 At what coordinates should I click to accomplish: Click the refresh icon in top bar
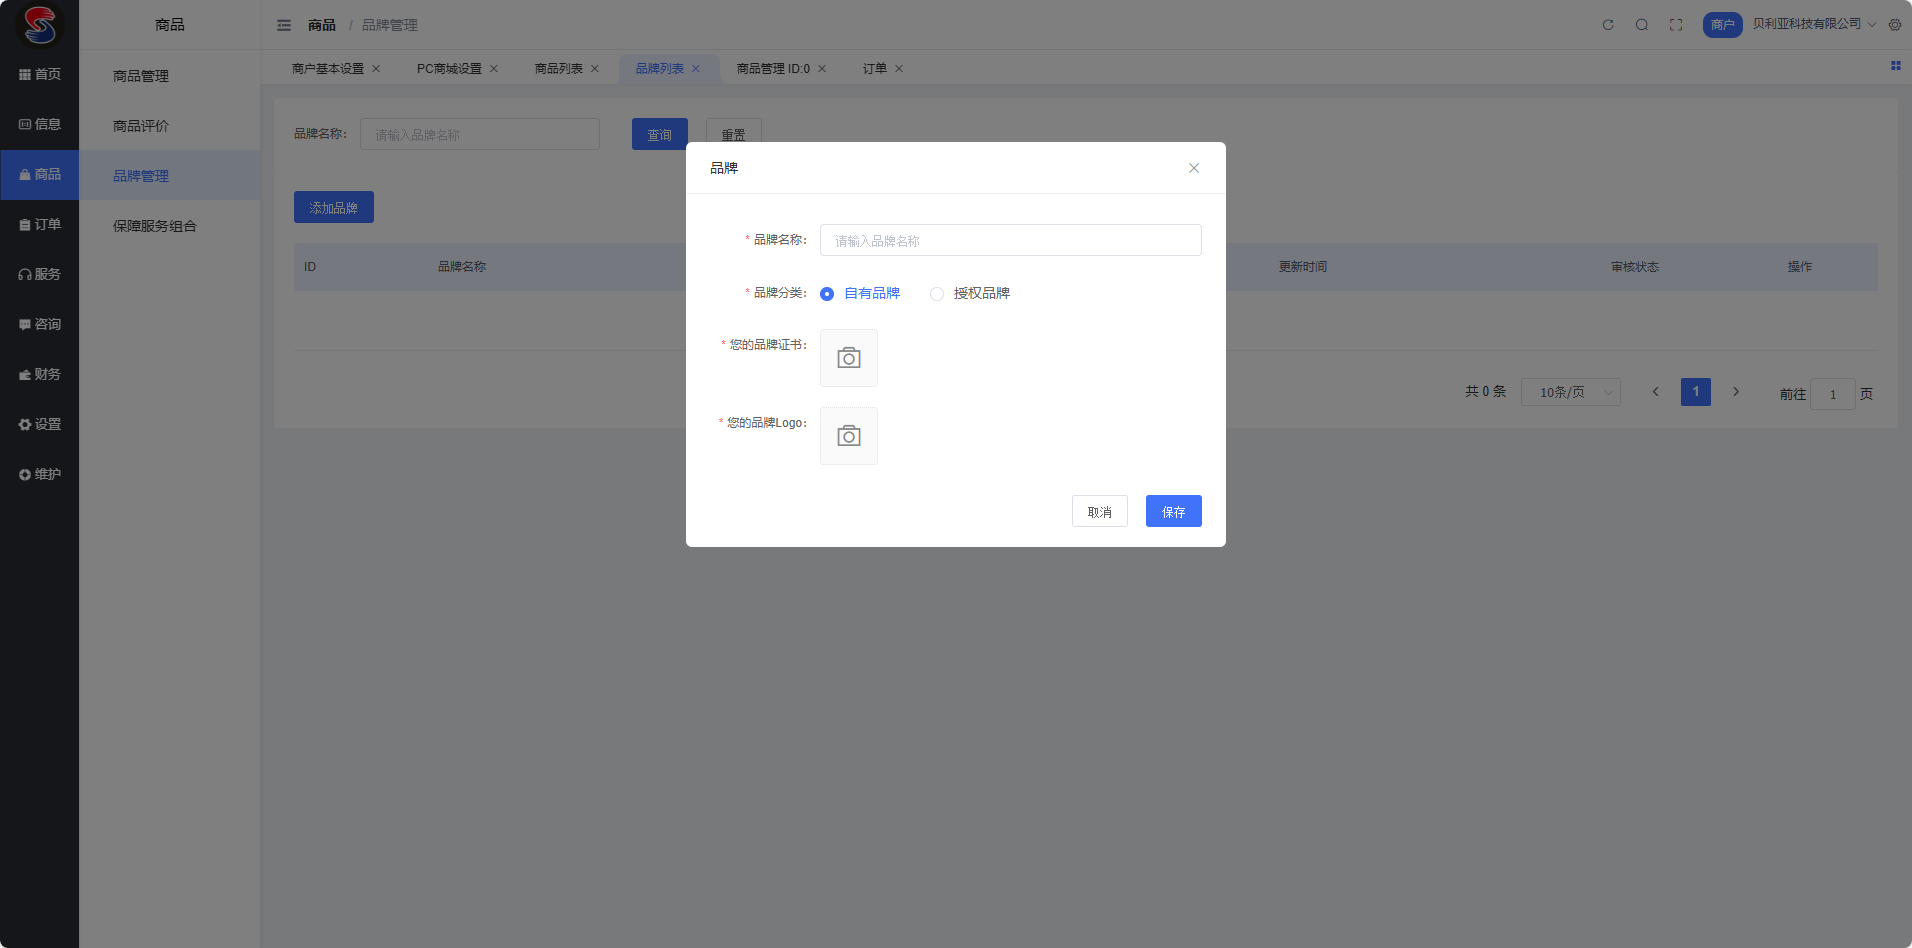tap(1608, 25)
